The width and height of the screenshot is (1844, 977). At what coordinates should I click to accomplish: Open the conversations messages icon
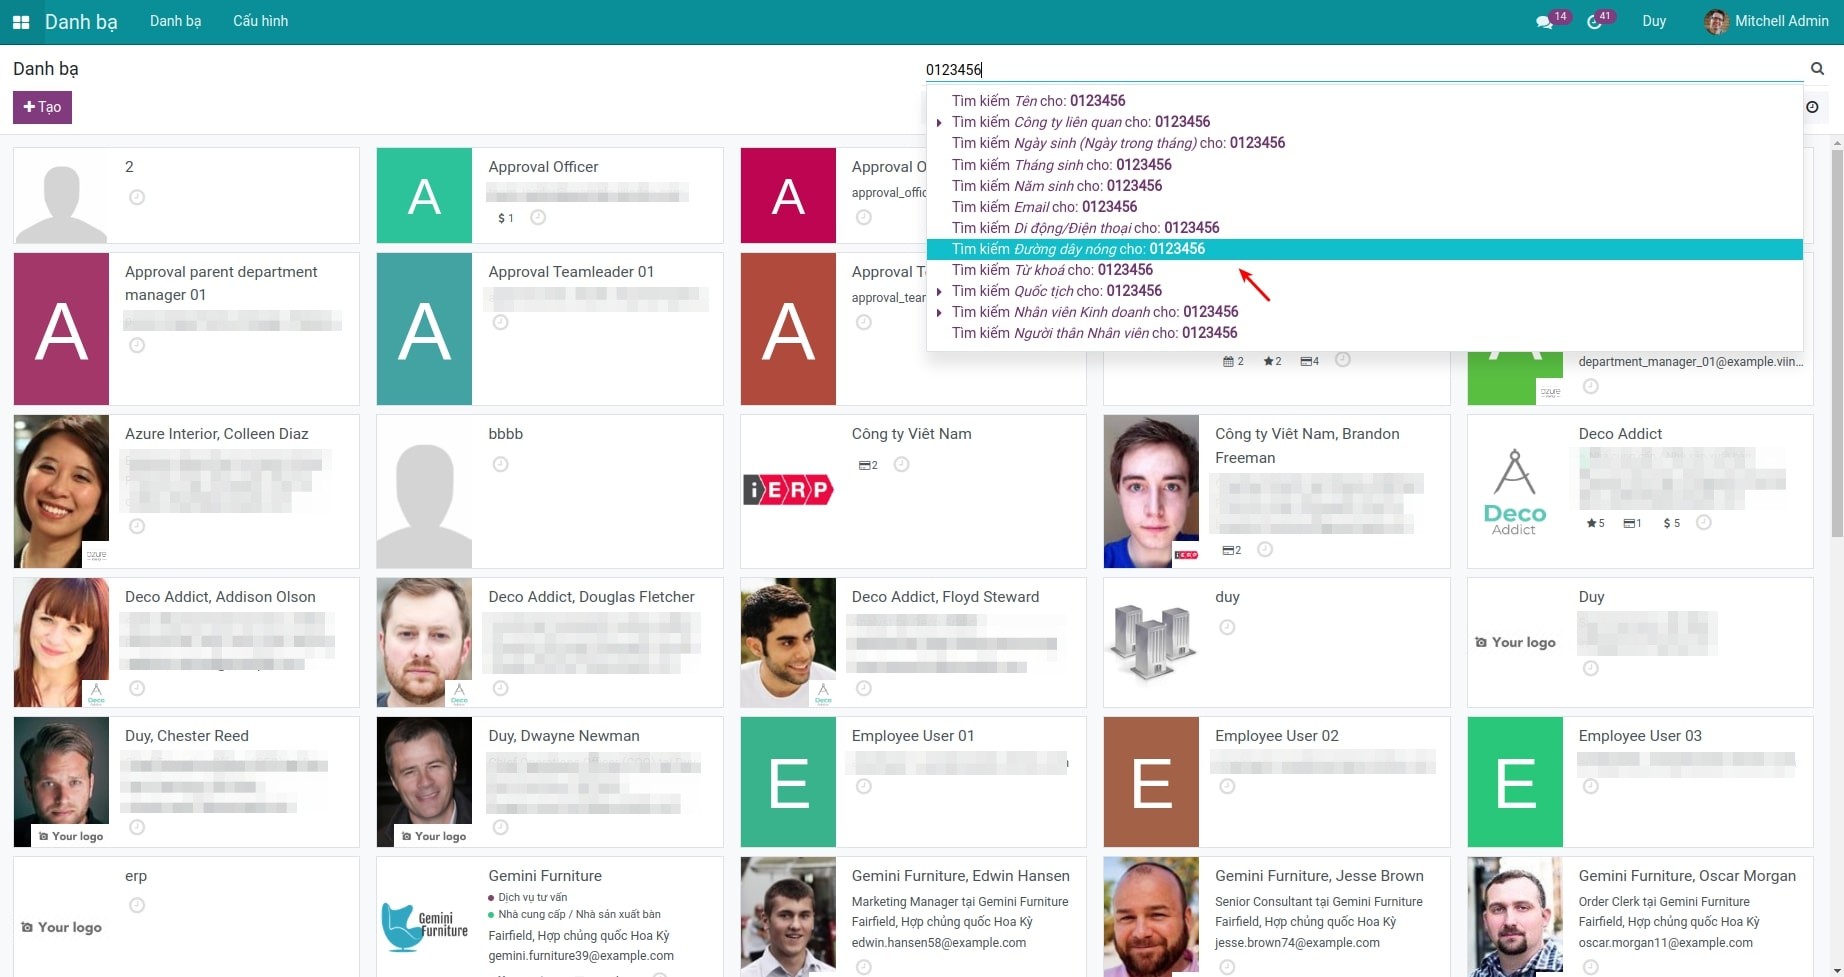(x=1545, y=22)
